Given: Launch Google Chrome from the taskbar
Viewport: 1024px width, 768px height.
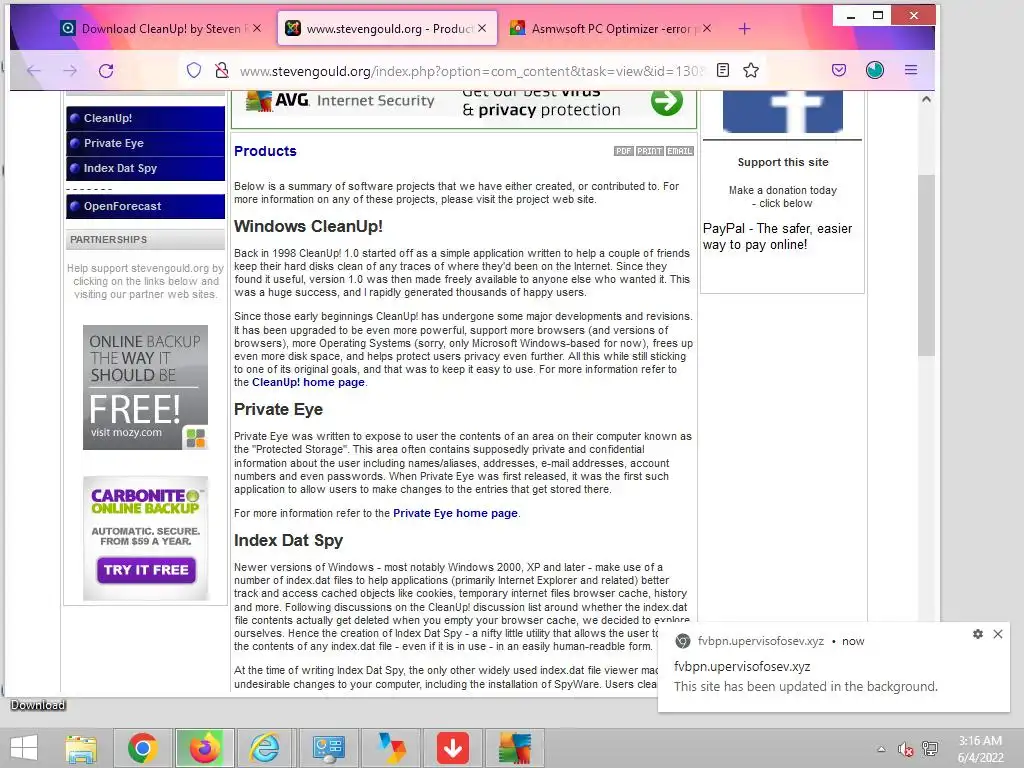Looking at the screenshot, I should [x=142, y=748].
